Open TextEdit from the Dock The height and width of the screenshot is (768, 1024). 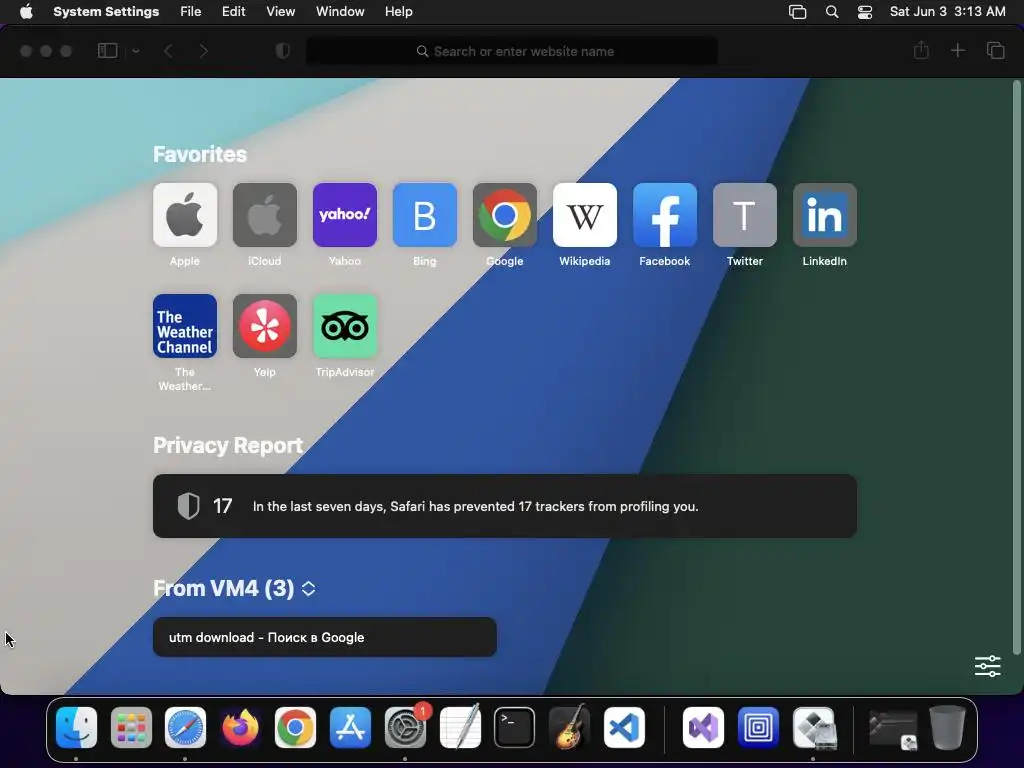[460, 727]
